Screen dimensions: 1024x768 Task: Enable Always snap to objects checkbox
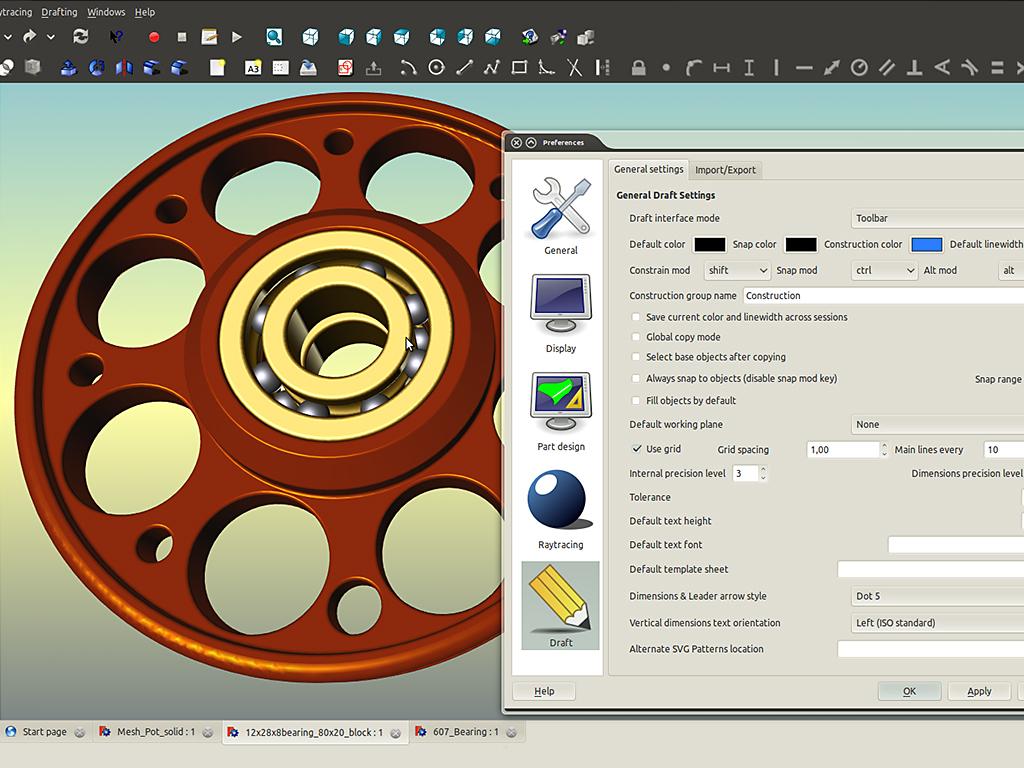635,378
